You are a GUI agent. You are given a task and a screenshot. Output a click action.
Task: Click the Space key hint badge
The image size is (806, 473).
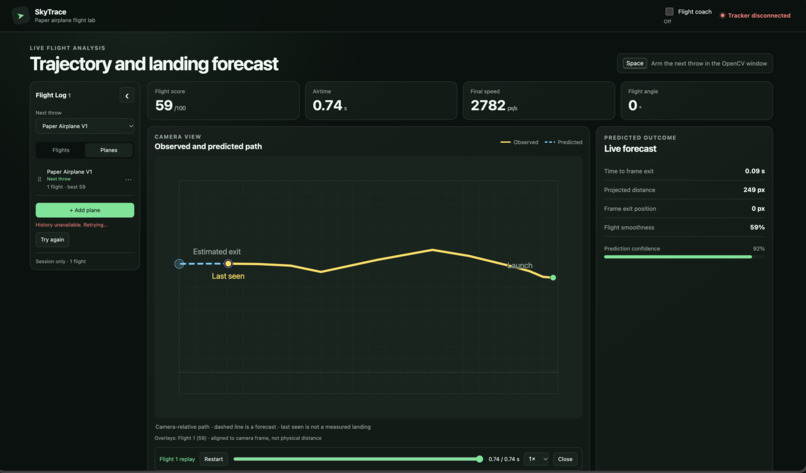point(634,63)
